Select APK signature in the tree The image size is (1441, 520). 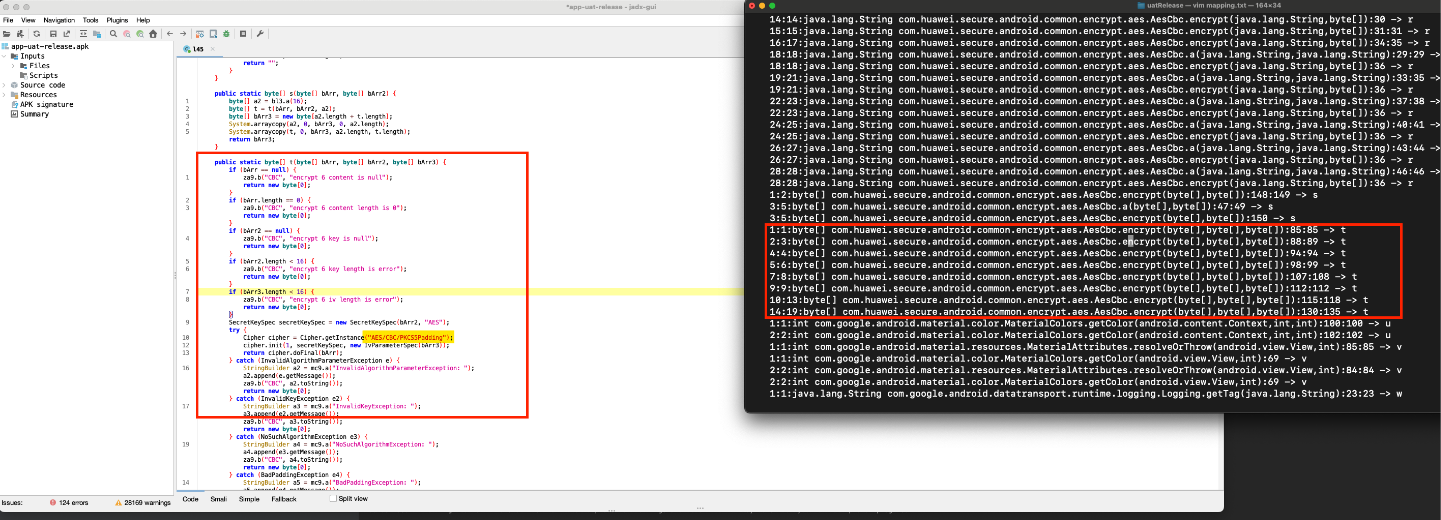coord(41,104)
